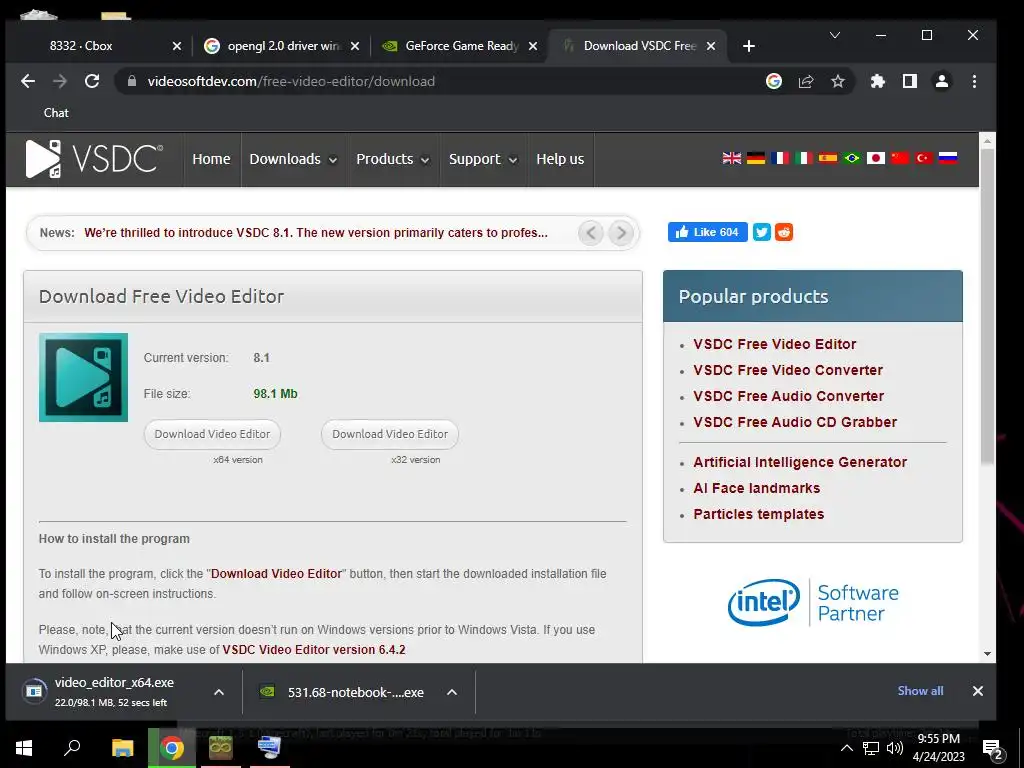Open the Help us menu item

[560, 159]
